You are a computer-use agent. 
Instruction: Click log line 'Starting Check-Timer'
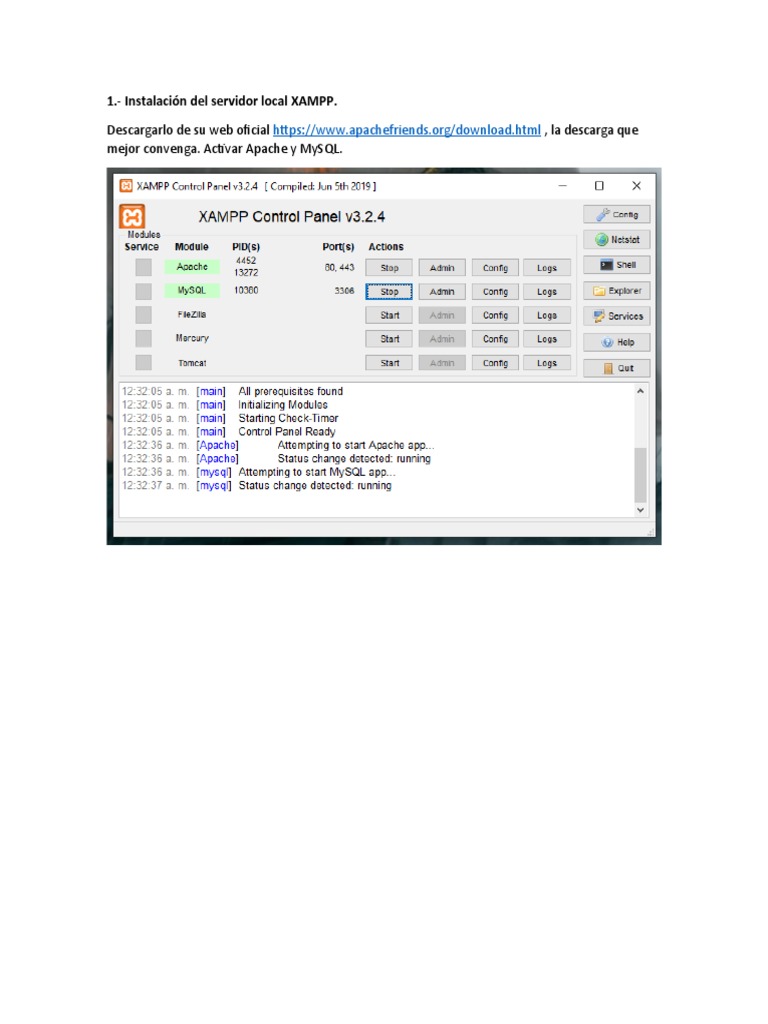click(288, 418)
